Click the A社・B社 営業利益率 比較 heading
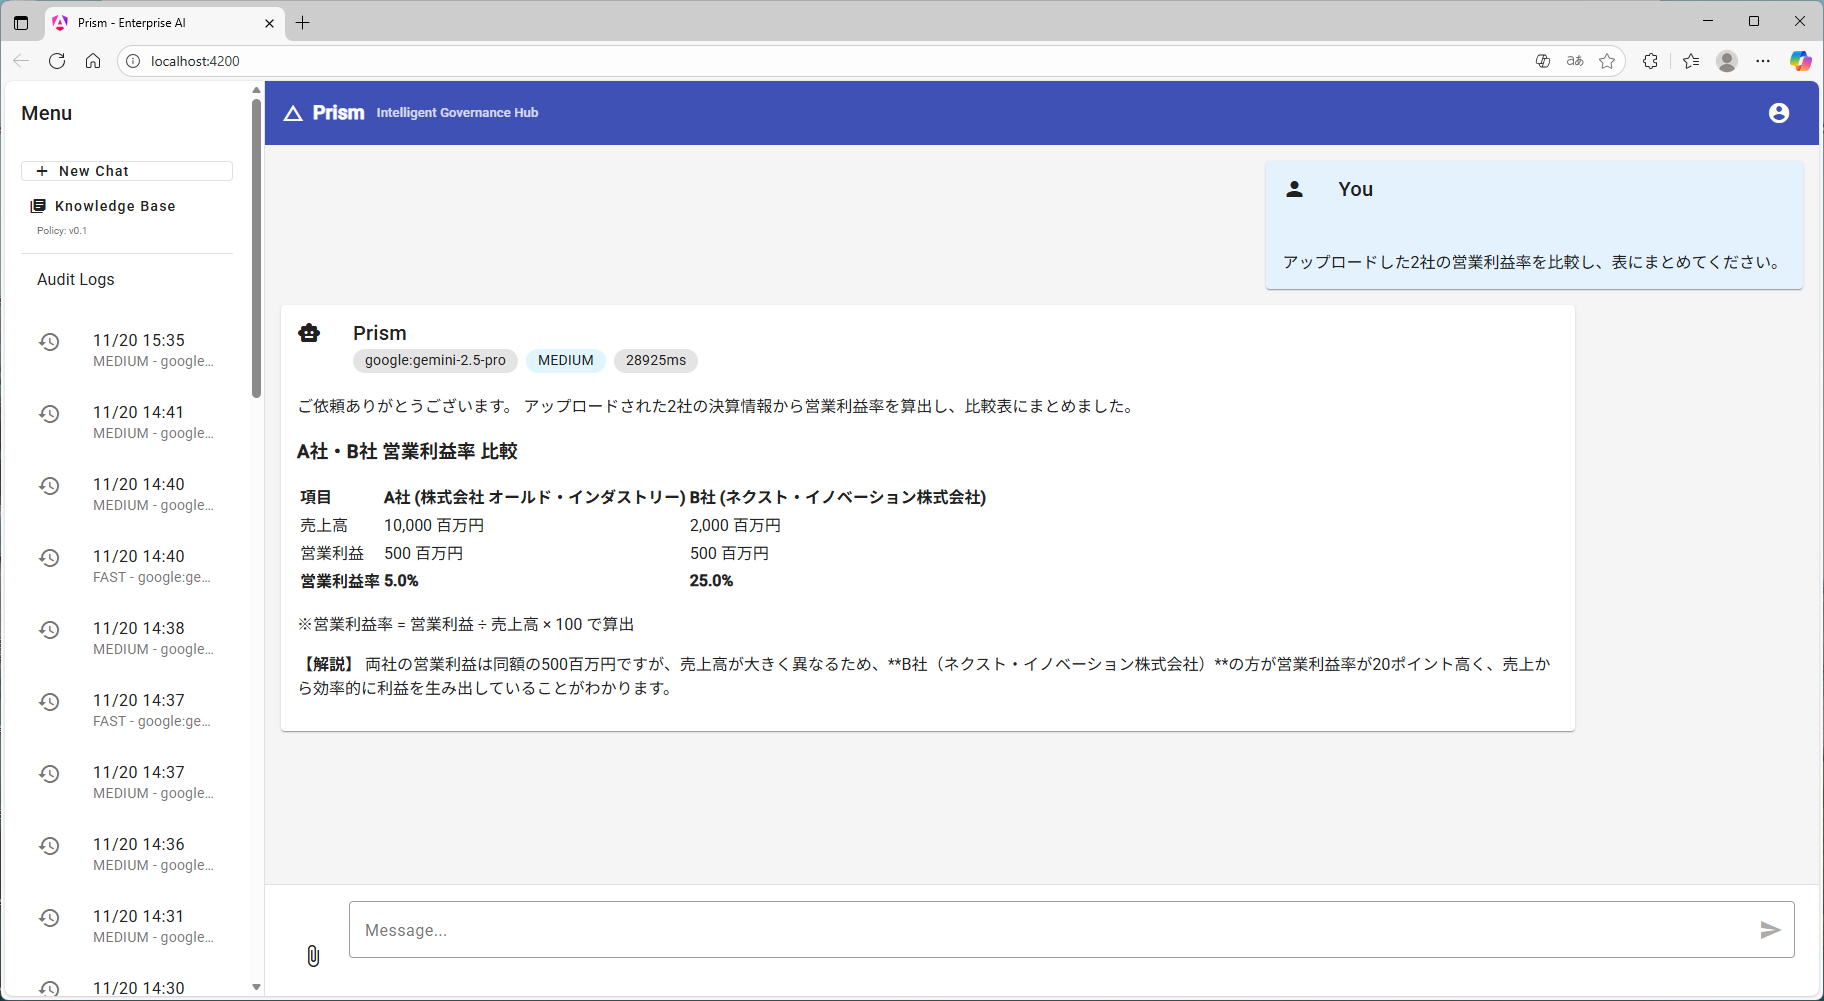 click(407, 452)
